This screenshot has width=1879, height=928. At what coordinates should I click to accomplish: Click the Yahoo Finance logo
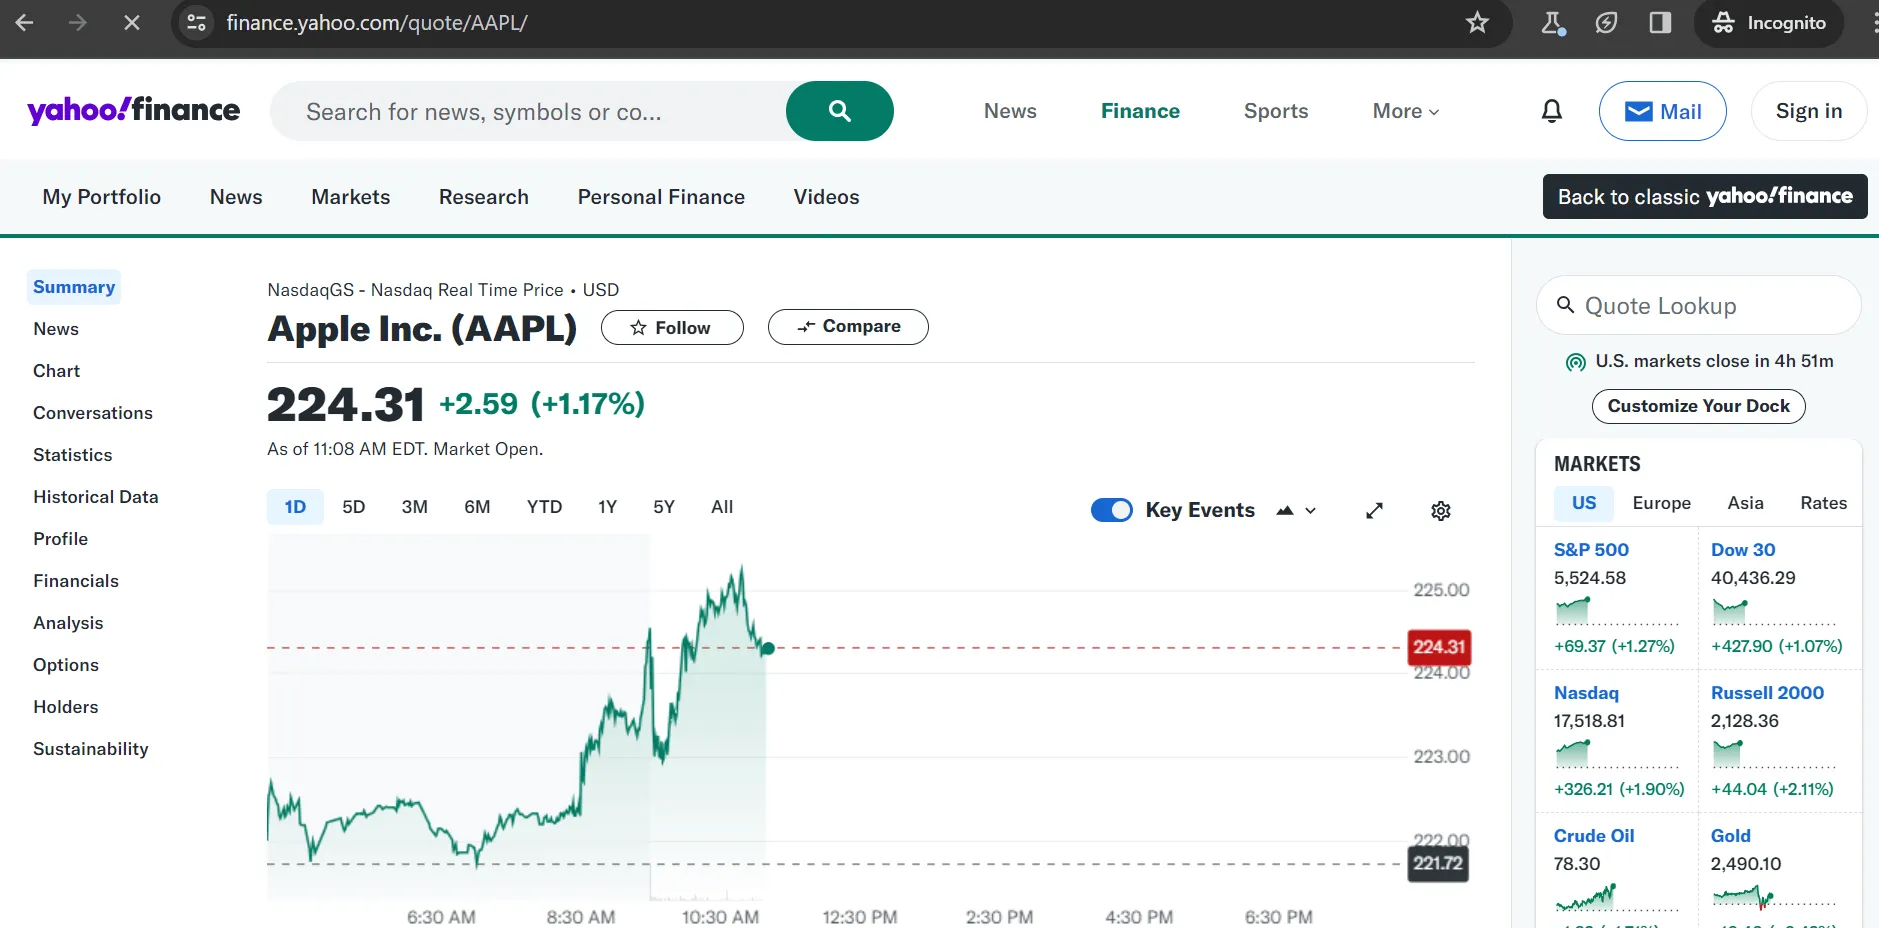(x=134, y=110)
